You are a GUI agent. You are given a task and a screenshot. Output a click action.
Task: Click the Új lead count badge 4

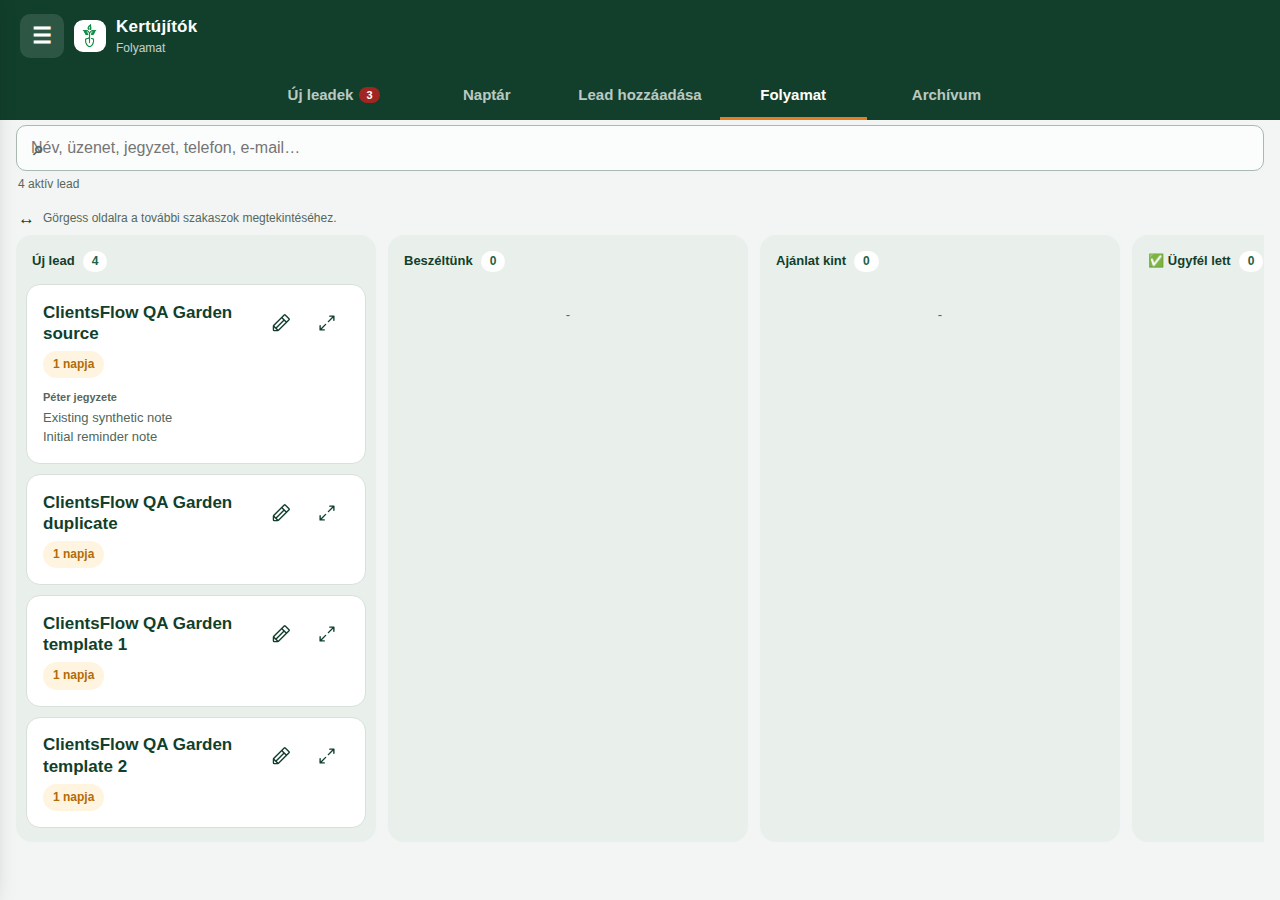click(x=95, y=261)
